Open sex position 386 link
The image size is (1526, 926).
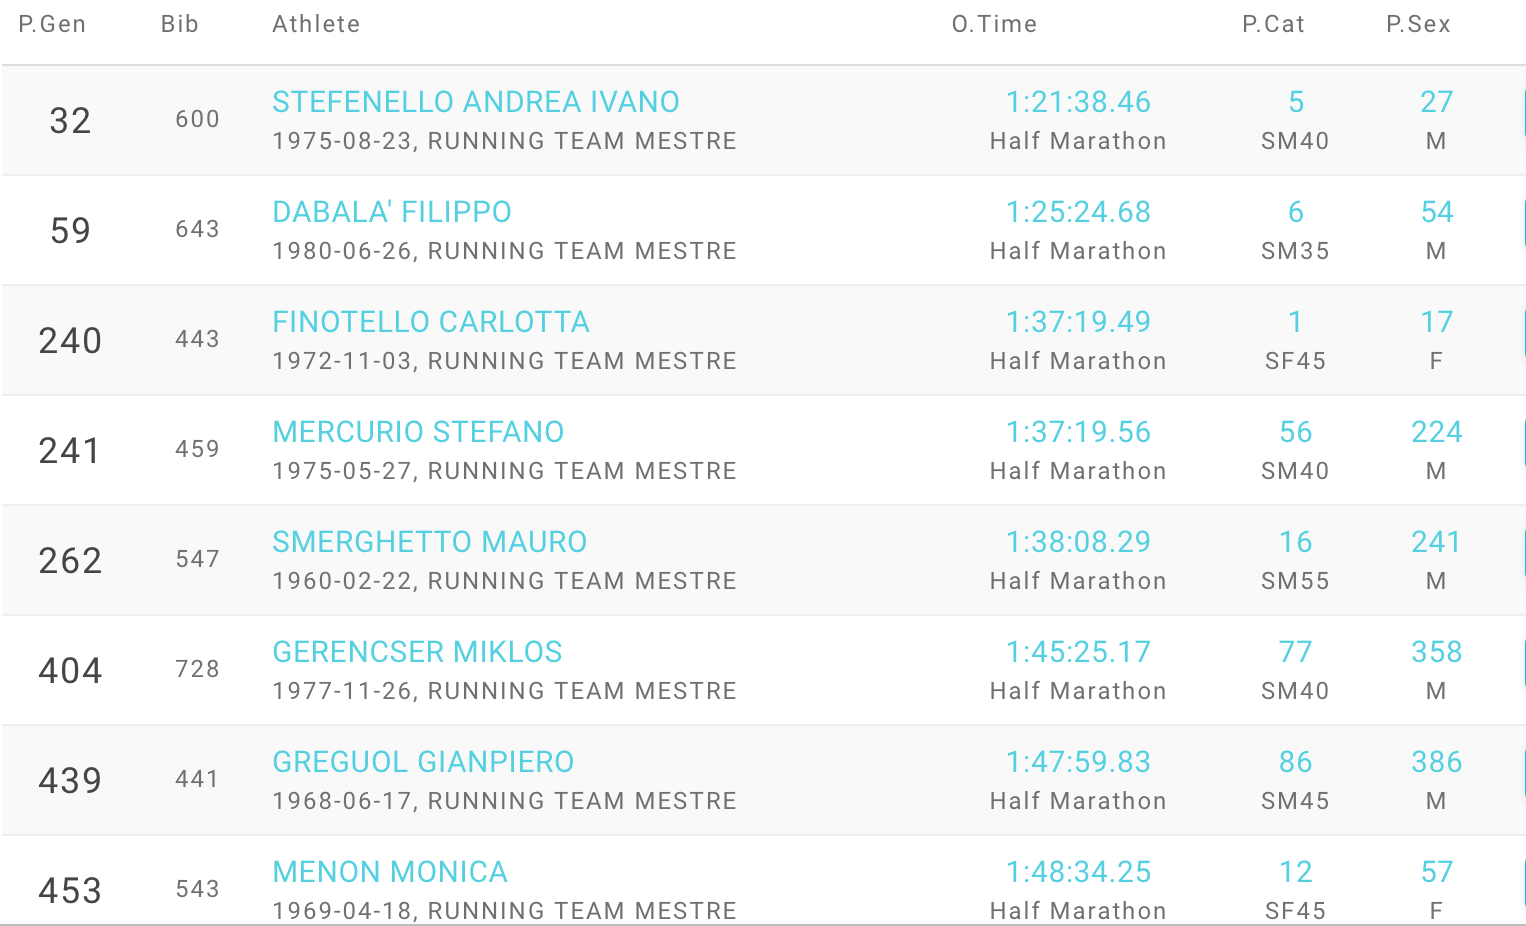(x=1436, y=762)
